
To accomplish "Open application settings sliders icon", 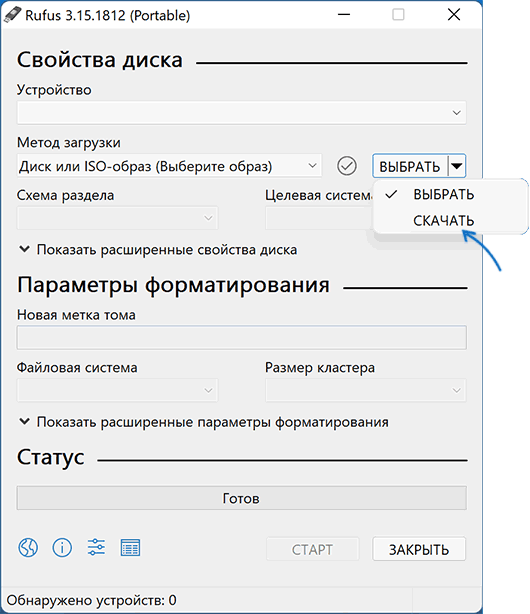I will (96, 547).
